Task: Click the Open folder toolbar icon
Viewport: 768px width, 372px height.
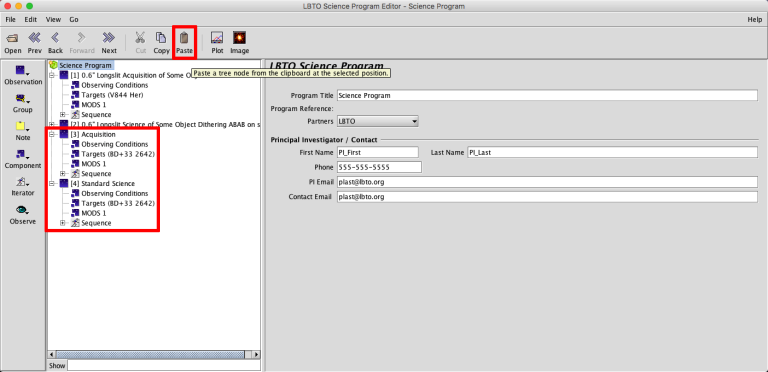Action: click(13, 38)
